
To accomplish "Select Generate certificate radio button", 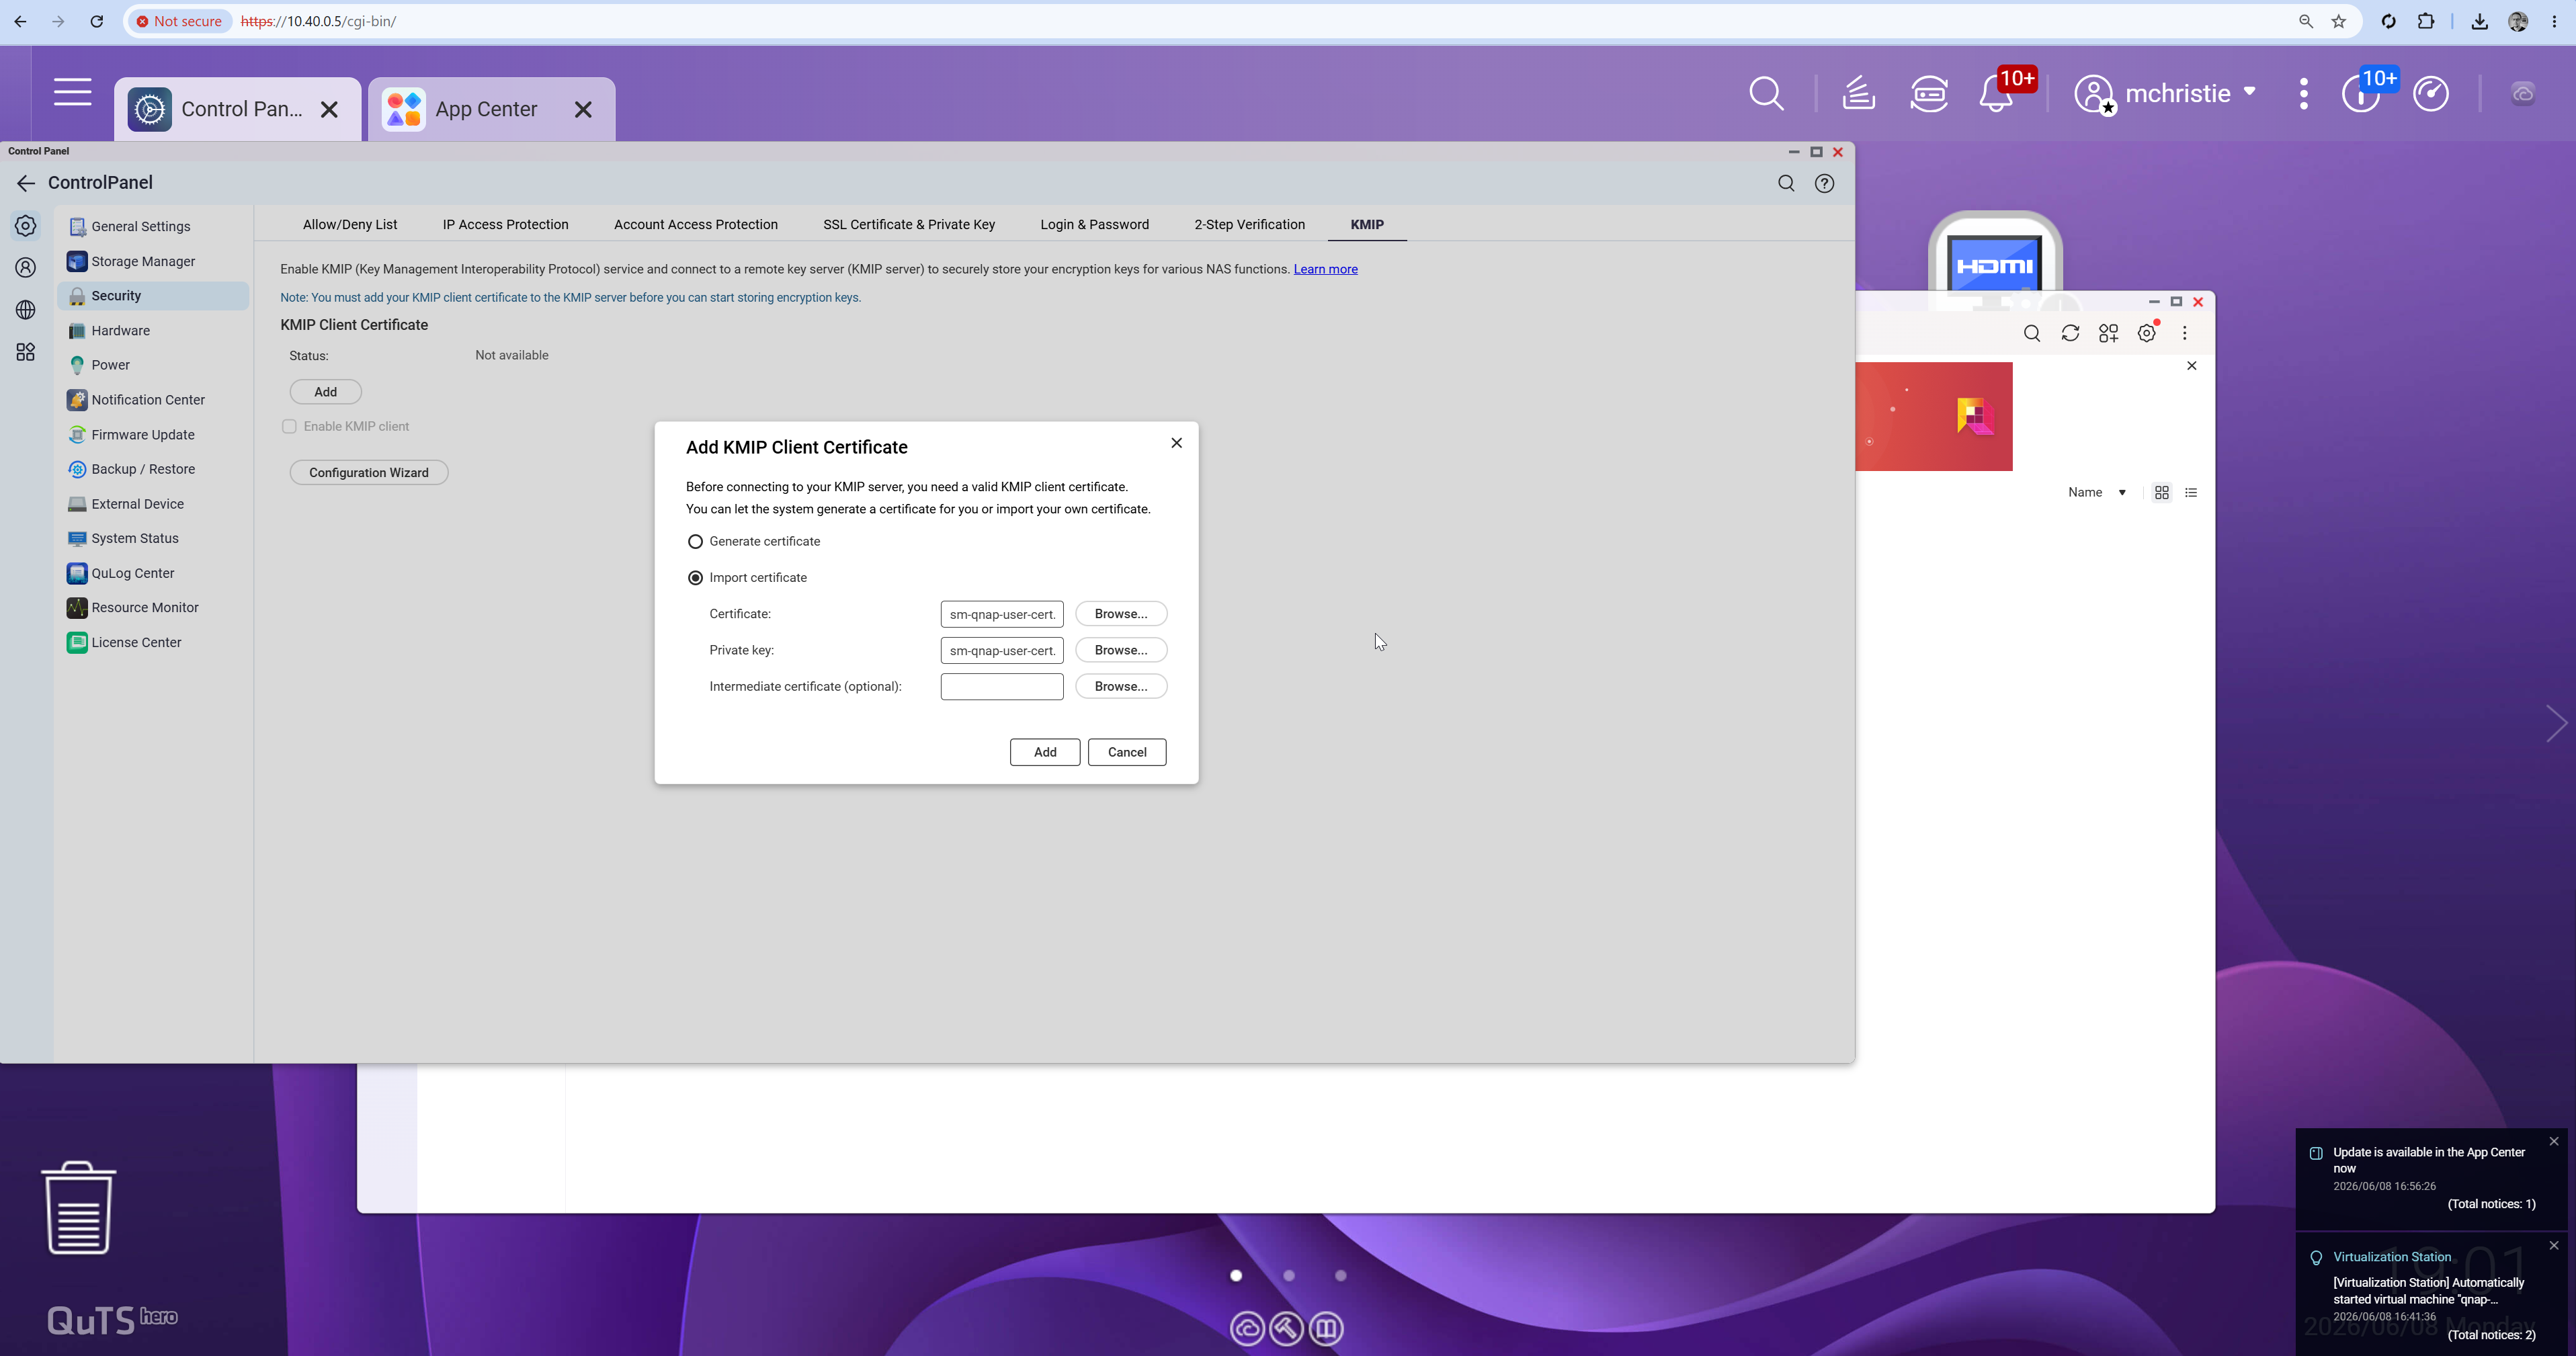I will coord(695,542).
